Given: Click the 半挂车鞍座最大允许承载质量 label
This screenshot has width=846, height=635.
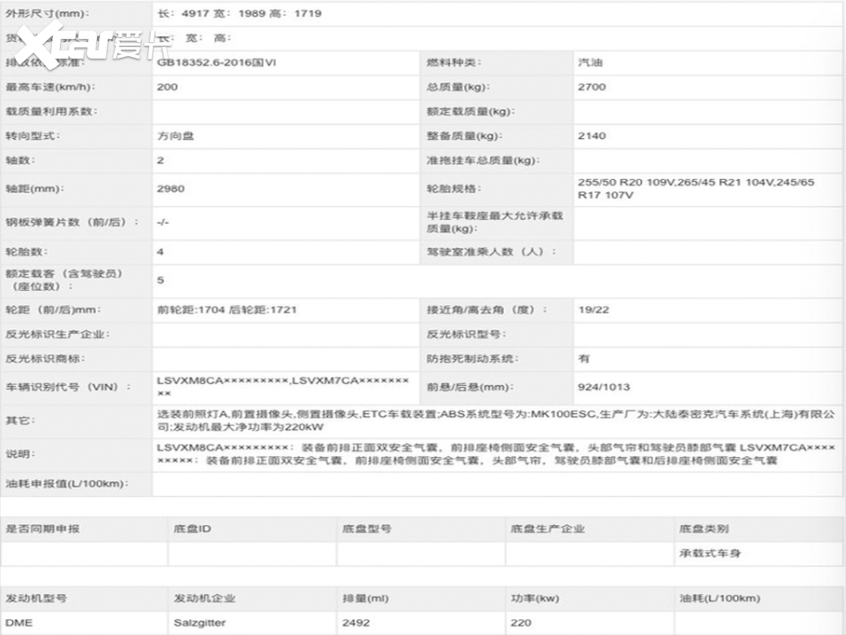Looking at the screenshot, I should (495, 222).
